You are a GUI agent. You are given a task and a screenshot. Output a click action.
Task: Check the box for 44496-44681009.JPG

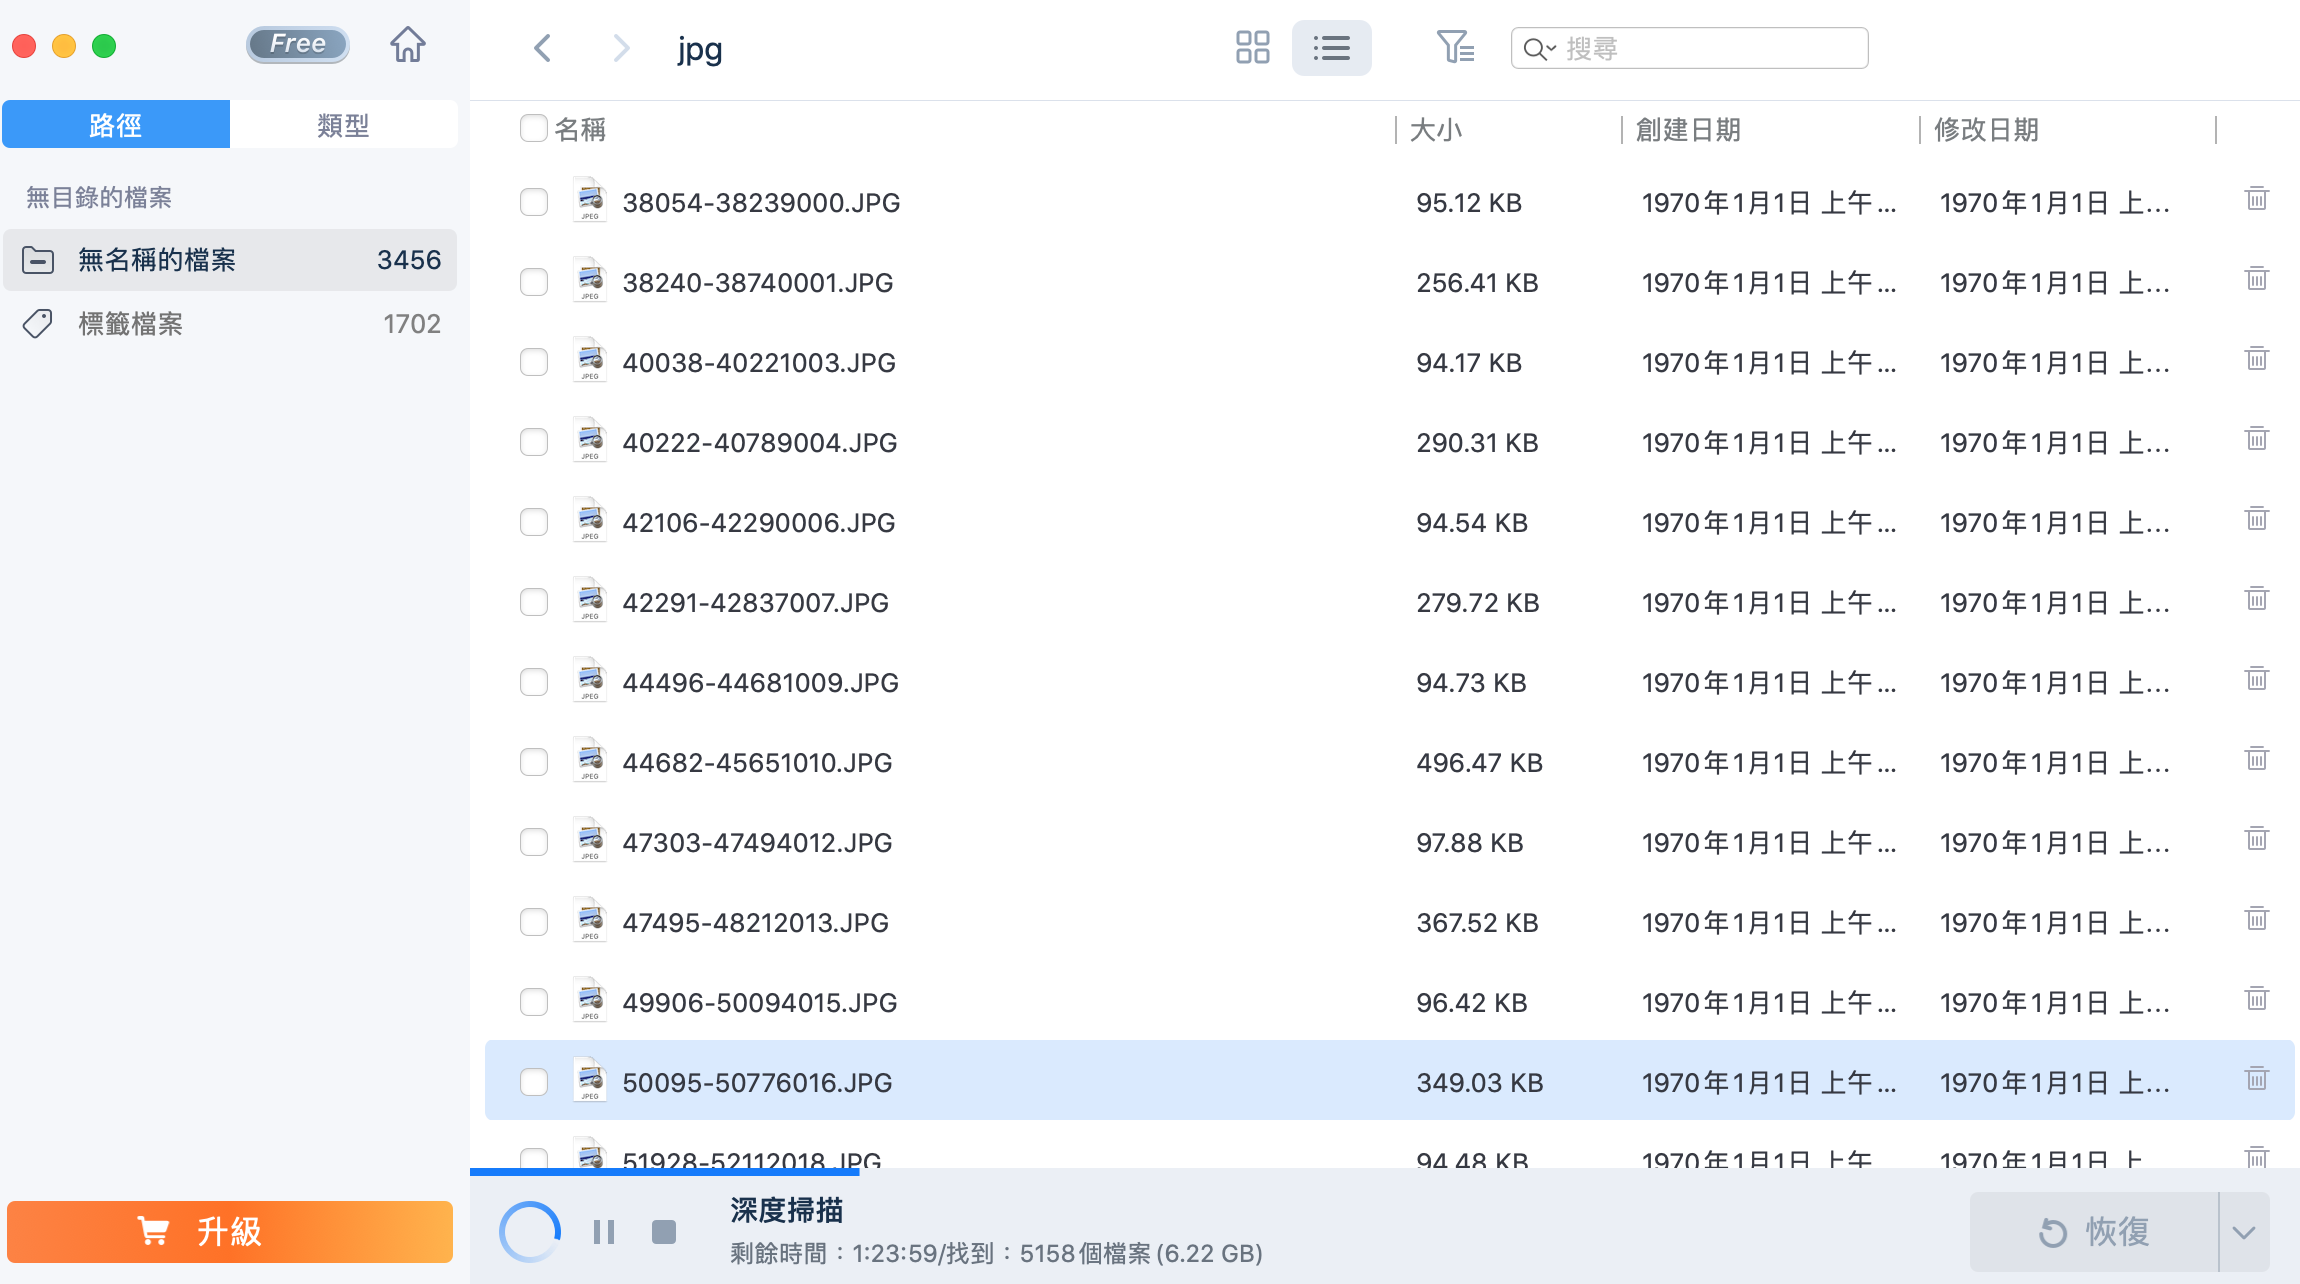click(x=534, y=682)
